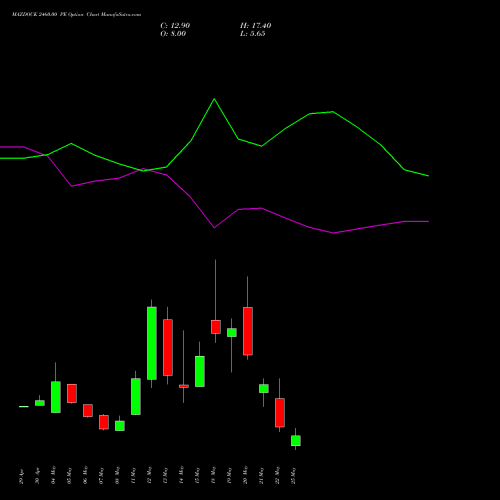Click the green candle for 04 May
The image size is (500, 500).
click(x=56, y=397)
